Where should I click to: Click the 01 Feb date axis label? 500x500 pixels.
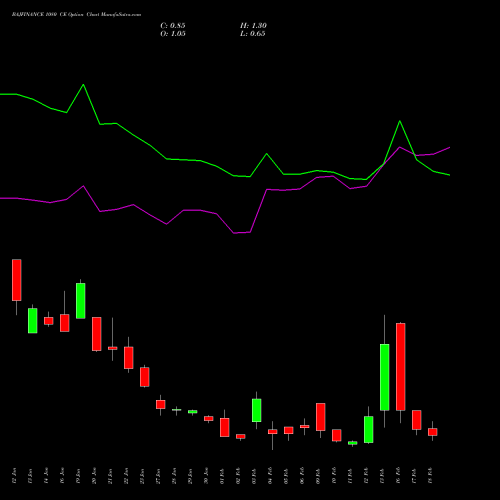coord(222,476)
